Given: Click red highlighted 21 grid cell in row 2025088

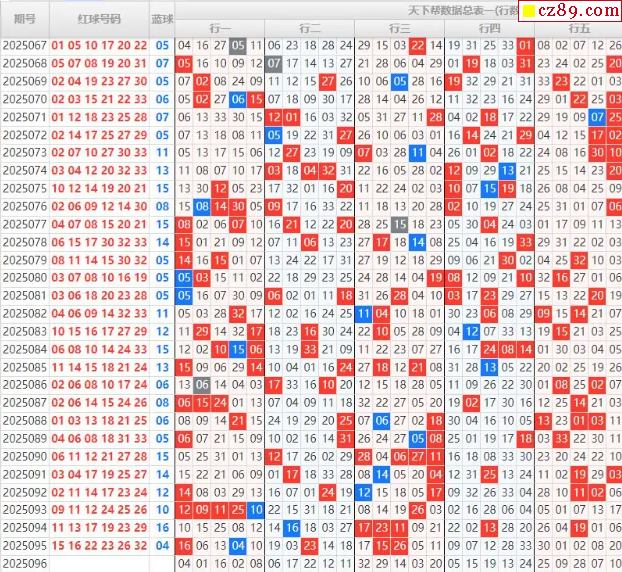Looking at the screenshot, I should [238, 420].
